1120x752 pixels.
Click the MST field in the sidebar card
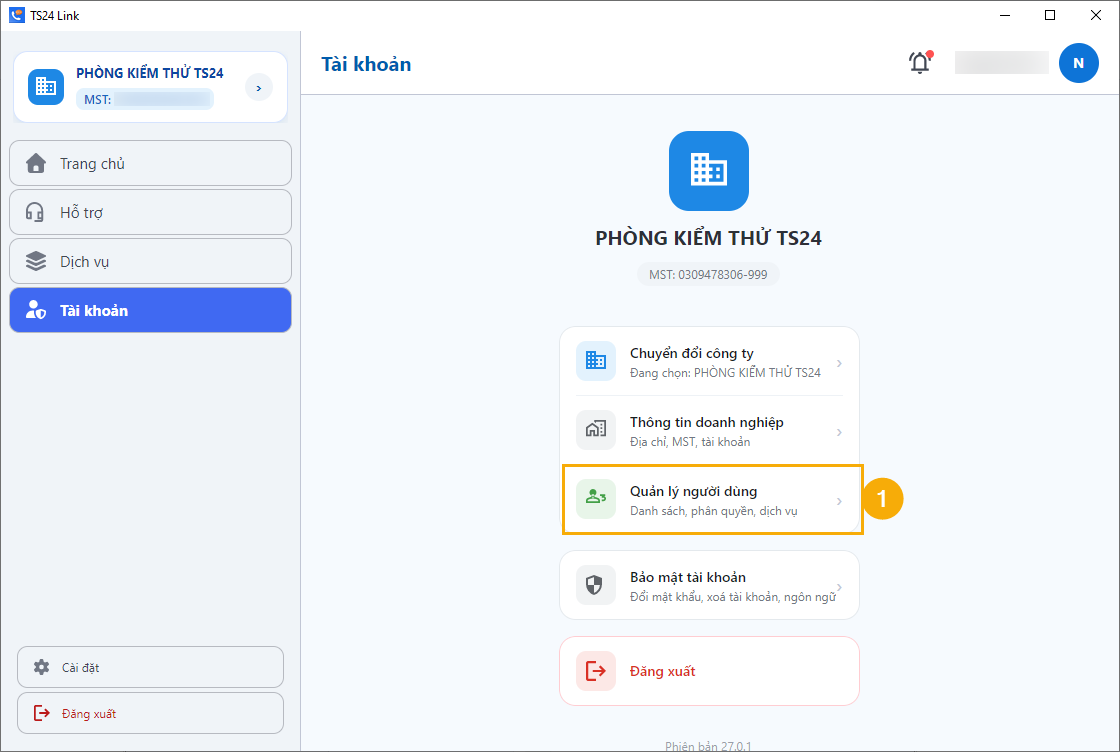pos(144,99)
